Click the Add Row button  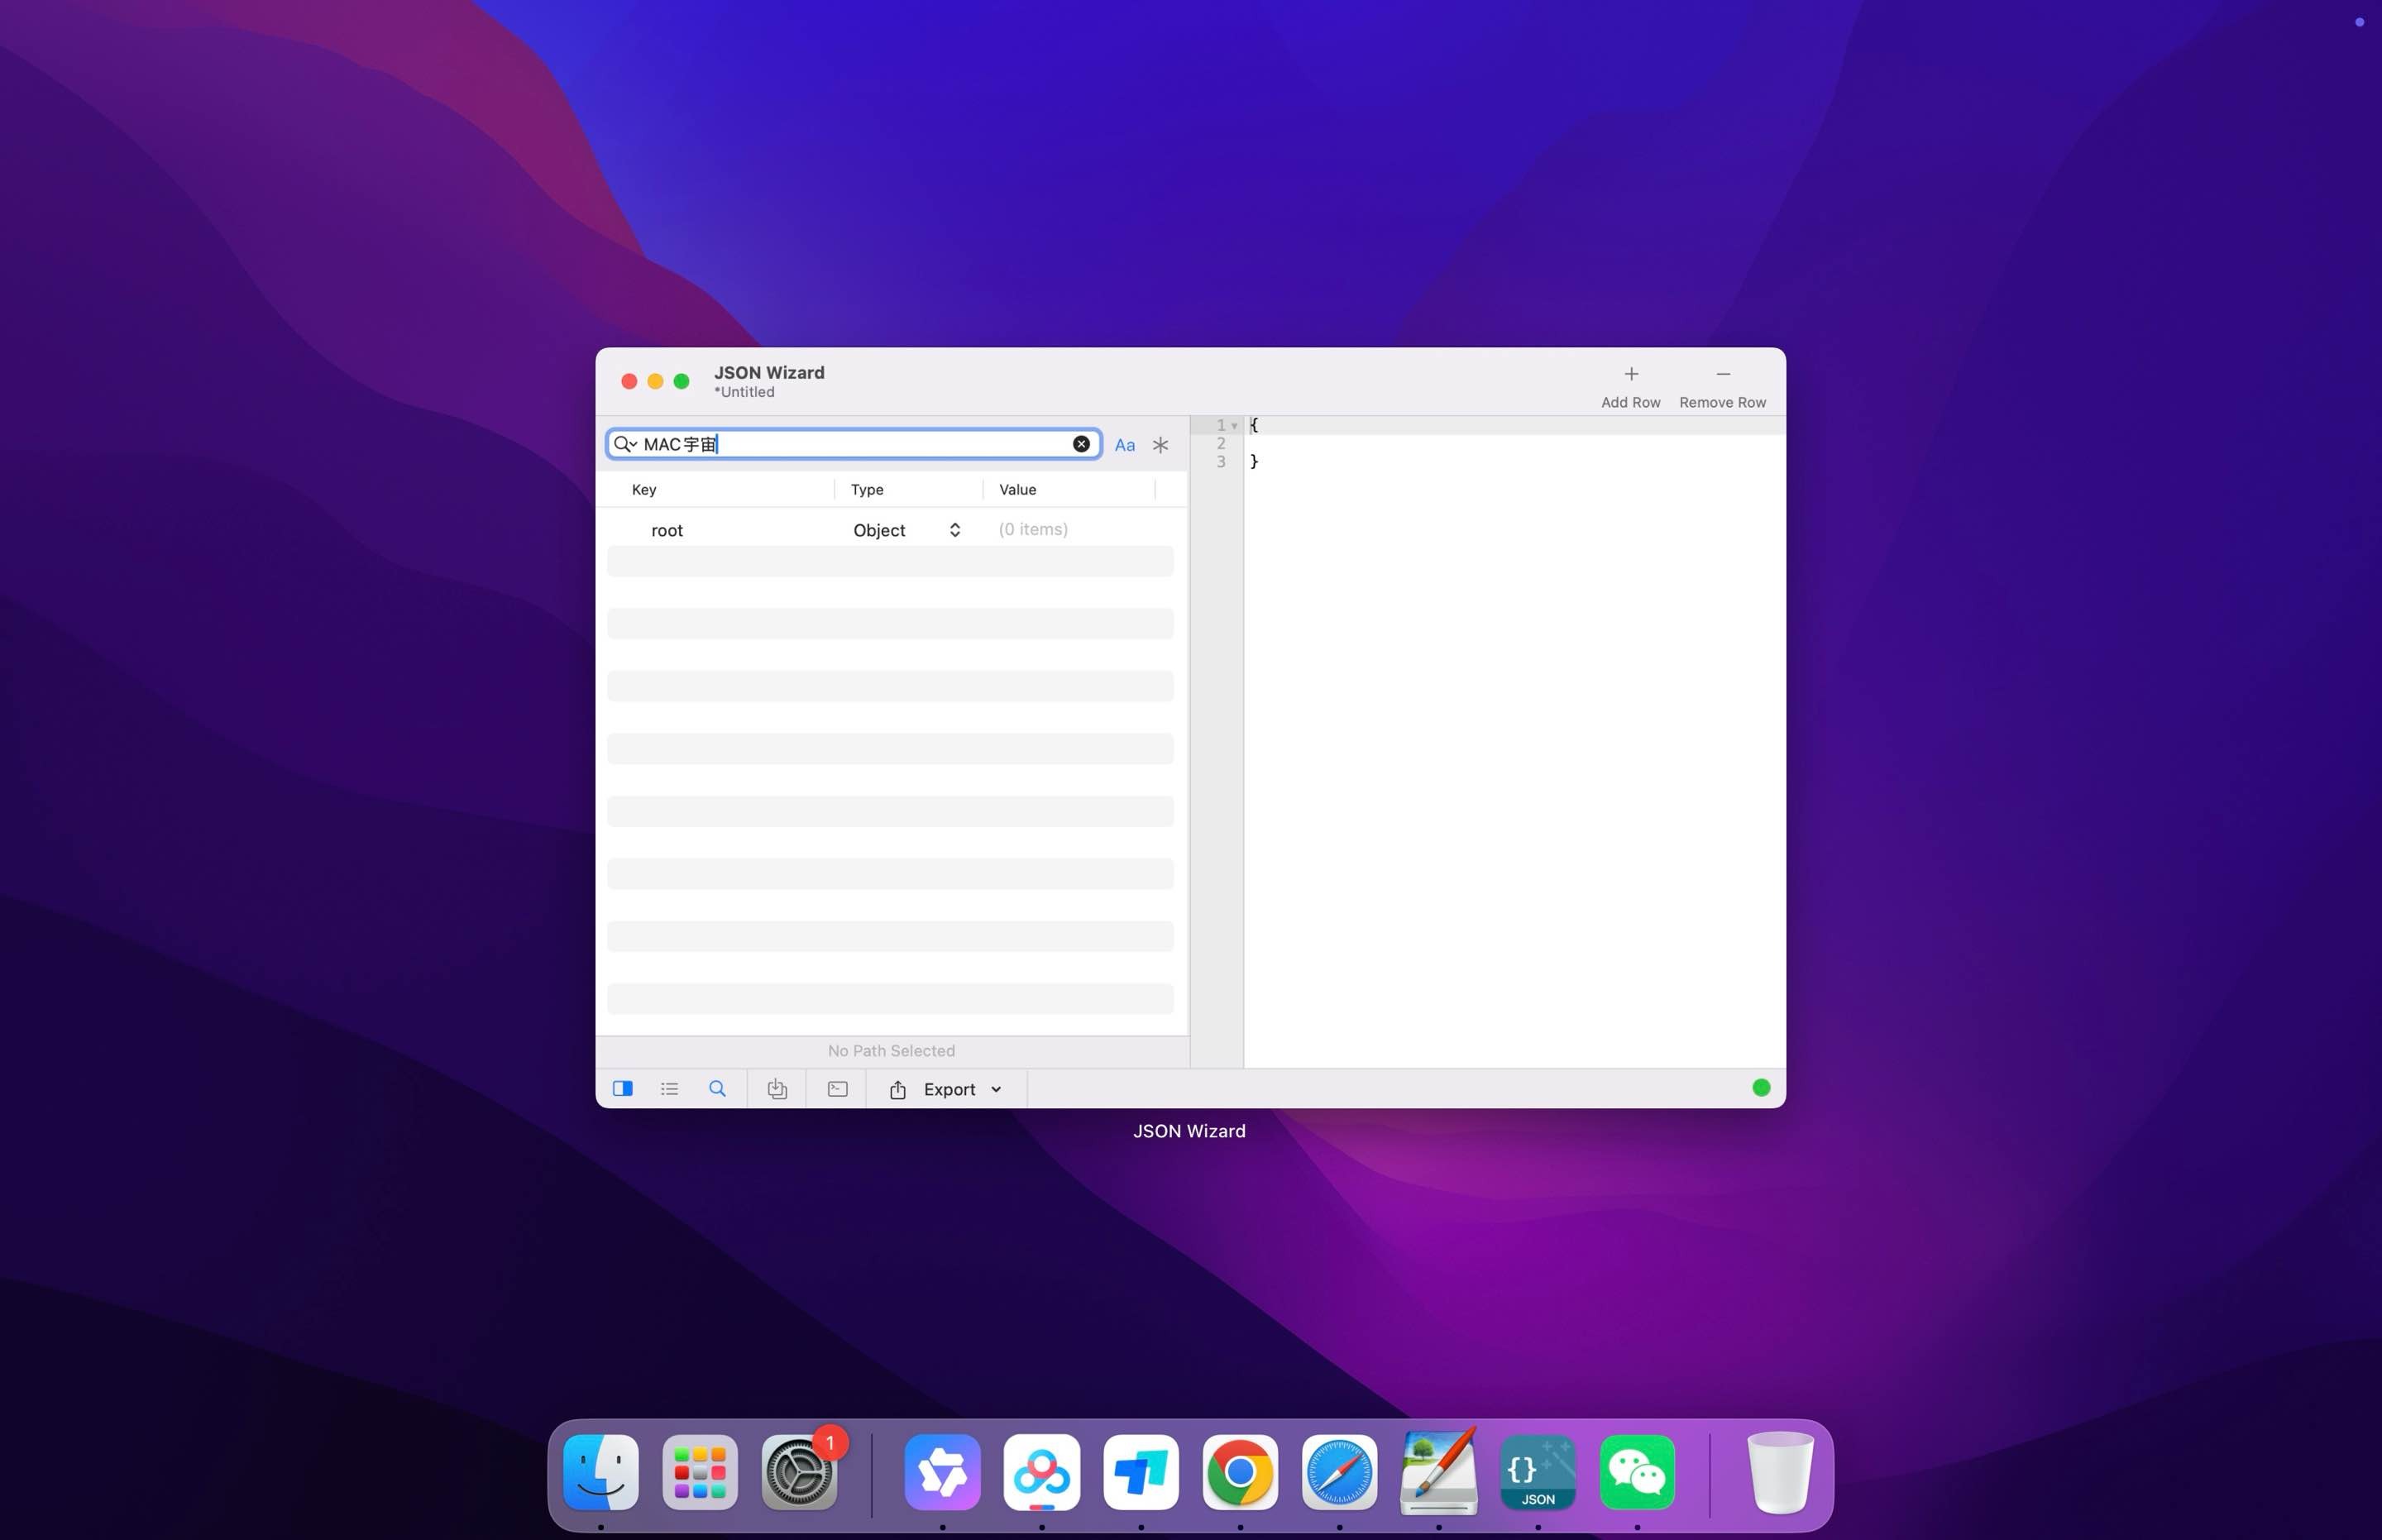click(x=1630, y=385)
